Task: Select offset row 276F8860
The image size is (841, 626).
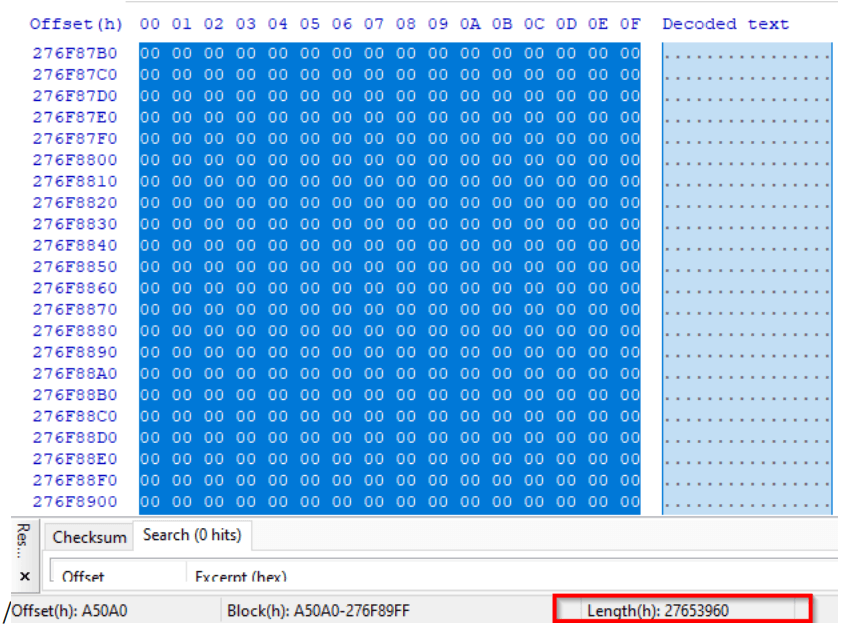Action: (75, 289)
